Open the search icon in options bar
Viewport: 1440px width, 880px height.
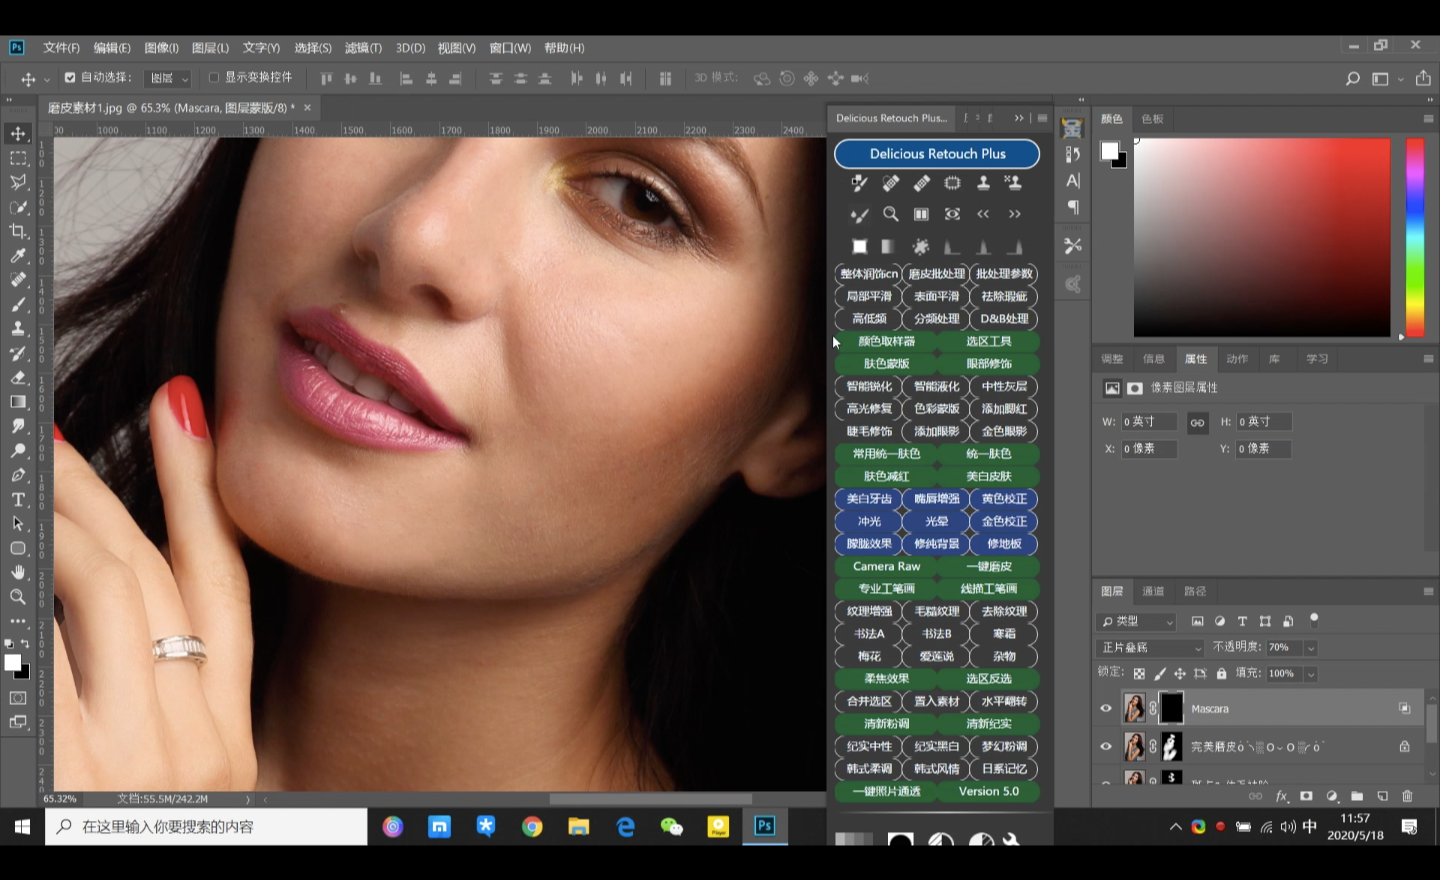[1352, 78]
